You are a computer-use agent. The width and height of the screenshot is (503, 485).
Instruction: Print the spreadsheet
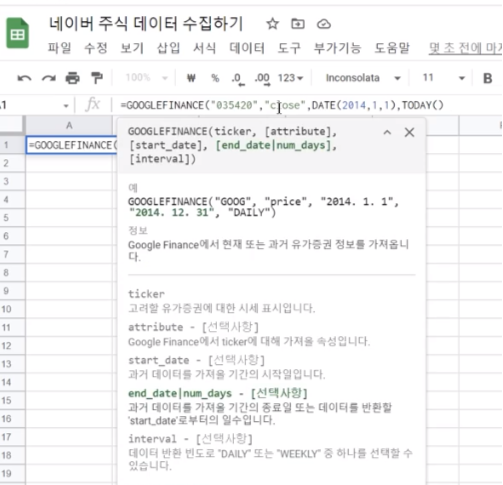[73, 78]
